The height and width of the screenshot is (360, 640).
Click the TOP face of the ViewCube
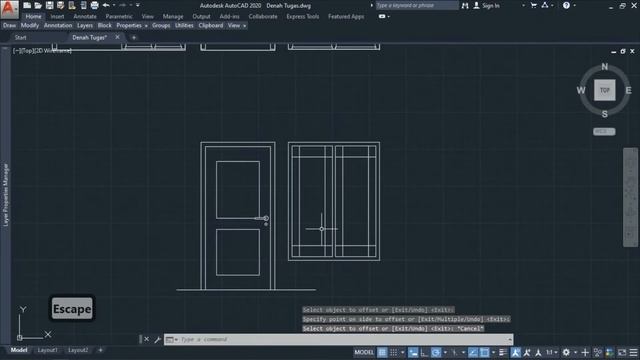(x=604, y=90)
